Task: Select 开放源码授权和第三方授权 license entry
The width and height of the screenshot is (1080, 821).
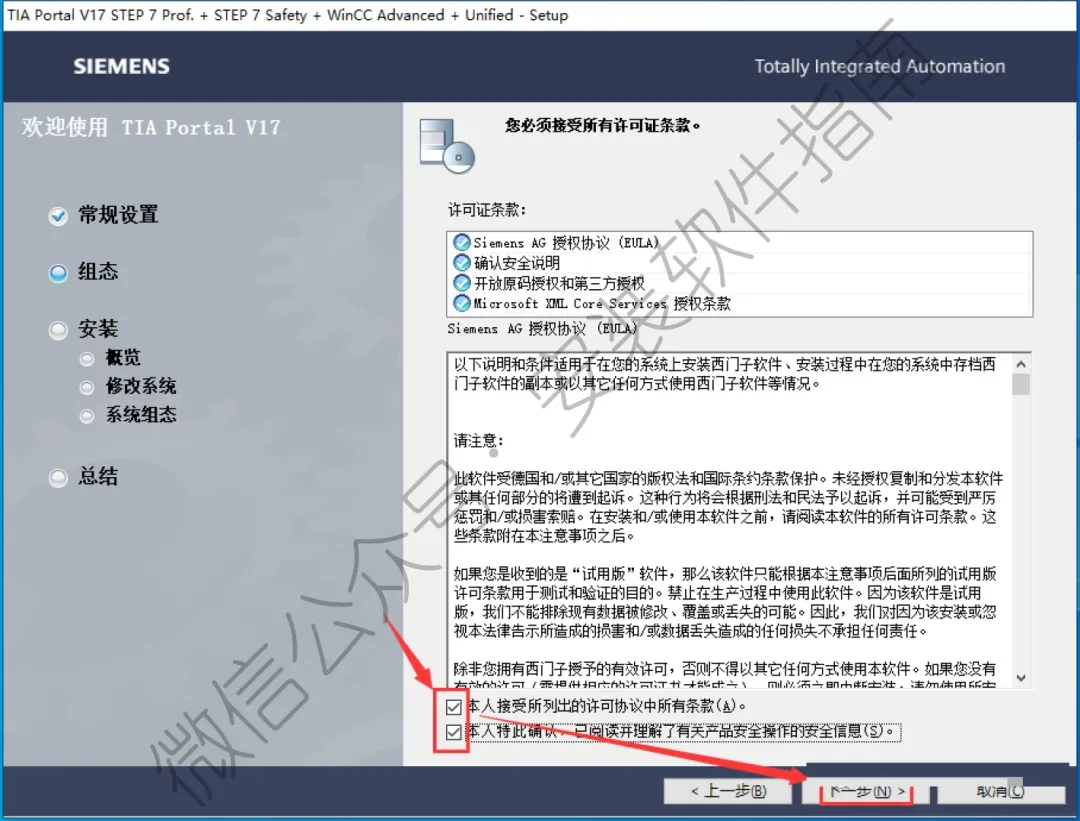Action: (x=740, y=283)
